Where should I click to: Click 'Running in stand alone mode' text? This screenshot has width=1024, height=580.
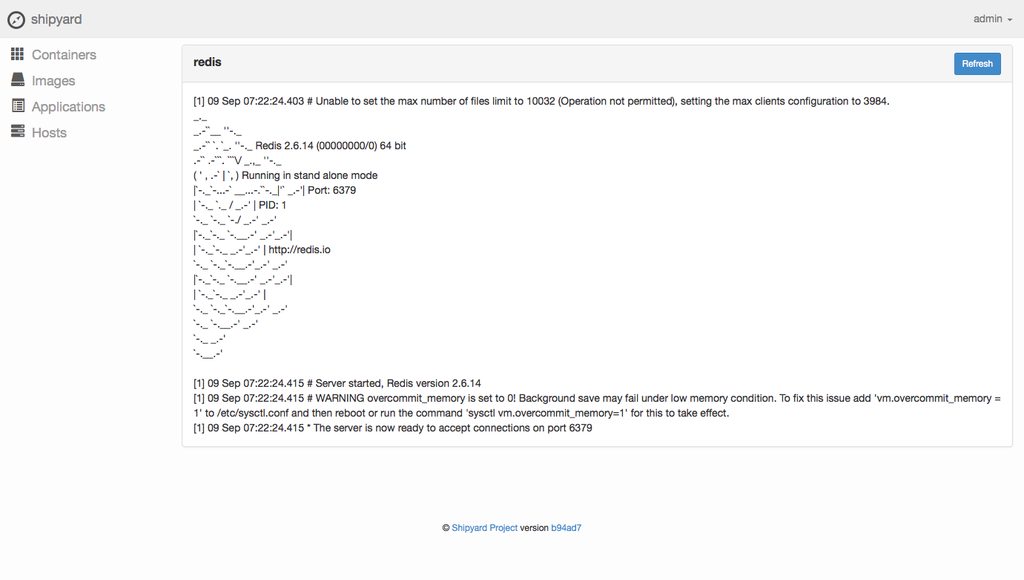pyautogui.click(x=310, y=175)
